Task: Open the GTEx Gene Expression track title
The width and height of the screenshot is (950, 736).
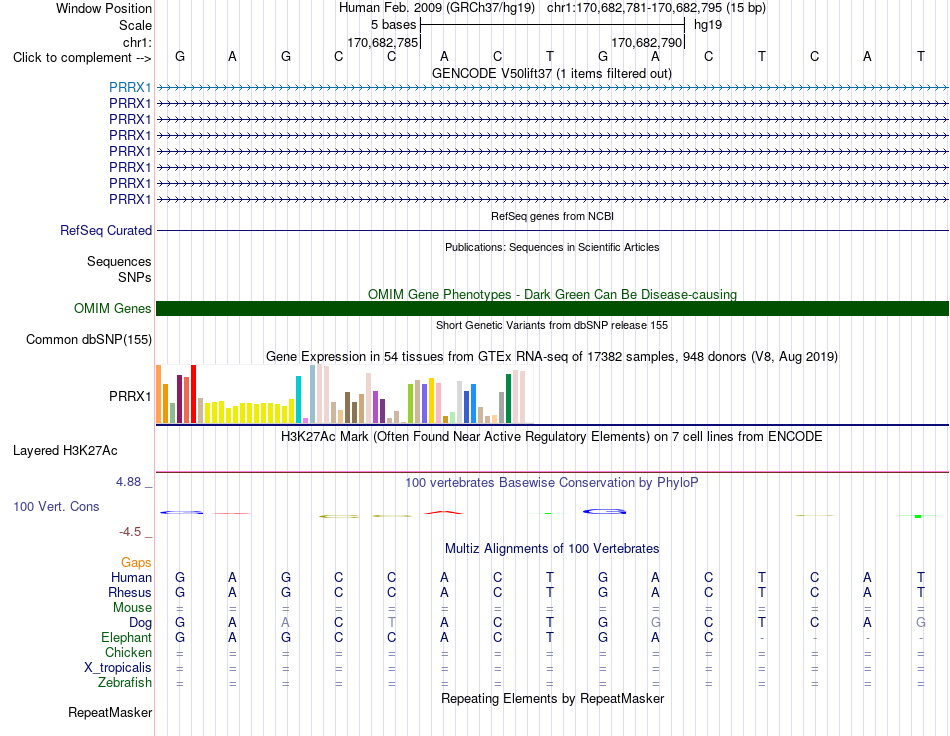Action: coord(552,356)
